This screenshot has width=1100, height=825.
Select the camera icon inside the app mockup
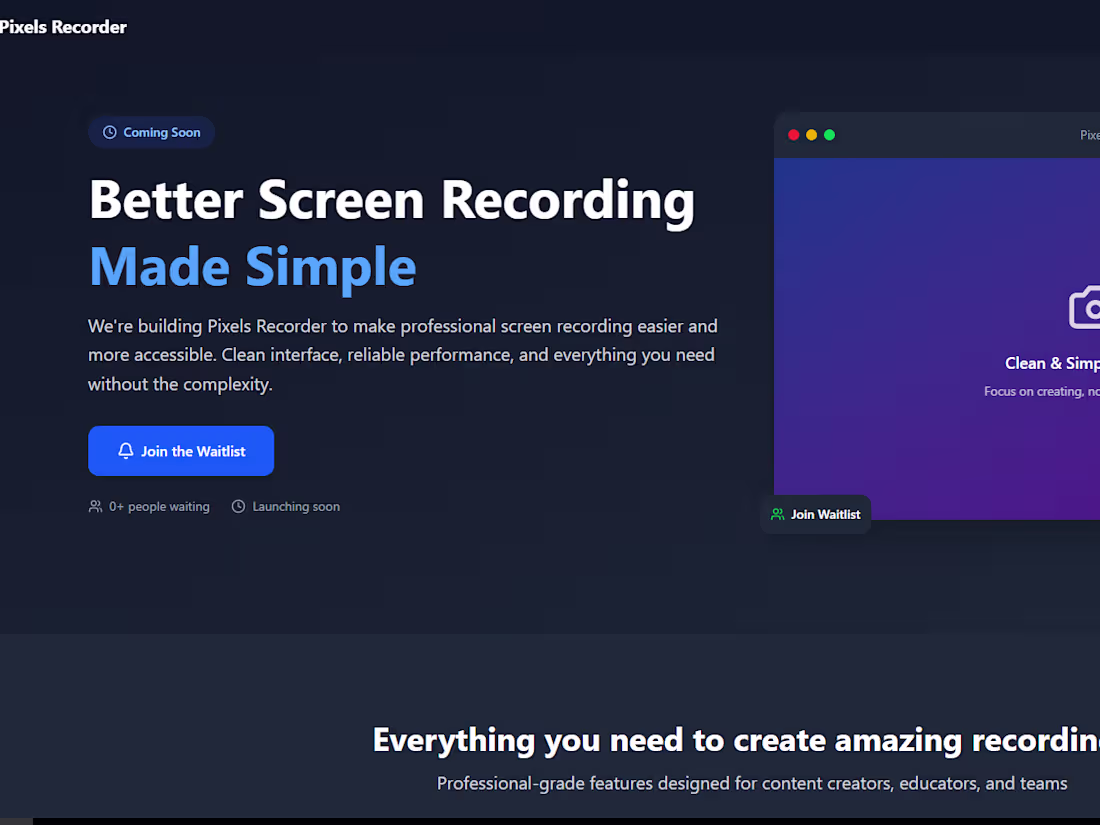point(1088,307)
